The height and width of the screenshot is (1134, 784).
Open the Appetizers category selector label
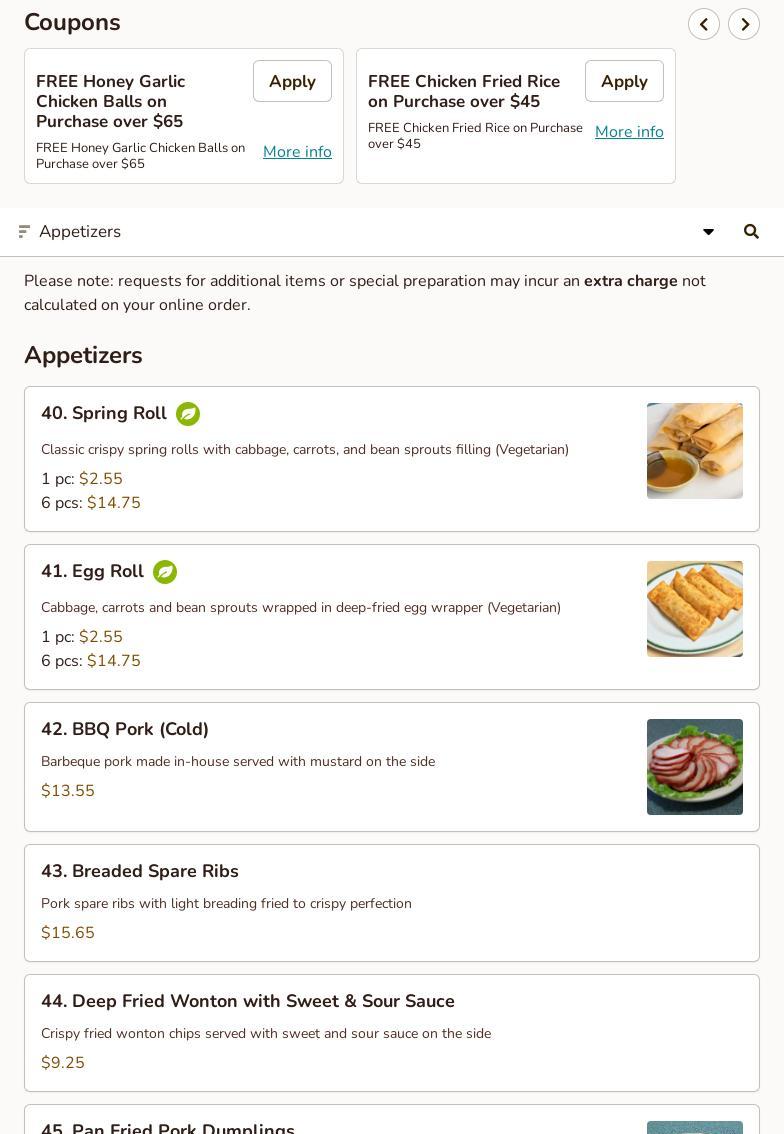80,231
